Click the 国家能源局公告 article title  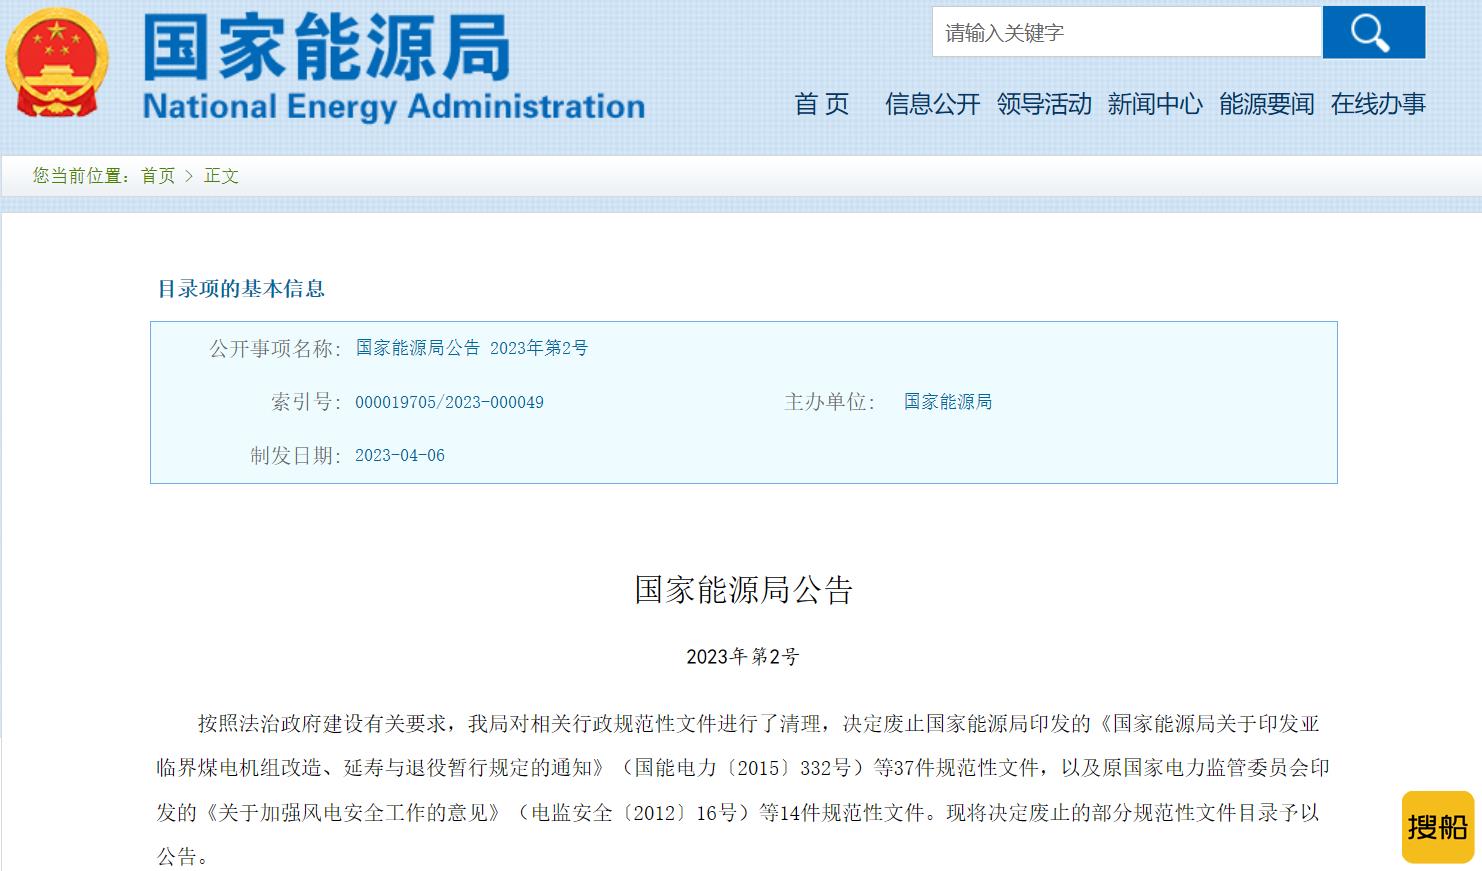[743, 590]
